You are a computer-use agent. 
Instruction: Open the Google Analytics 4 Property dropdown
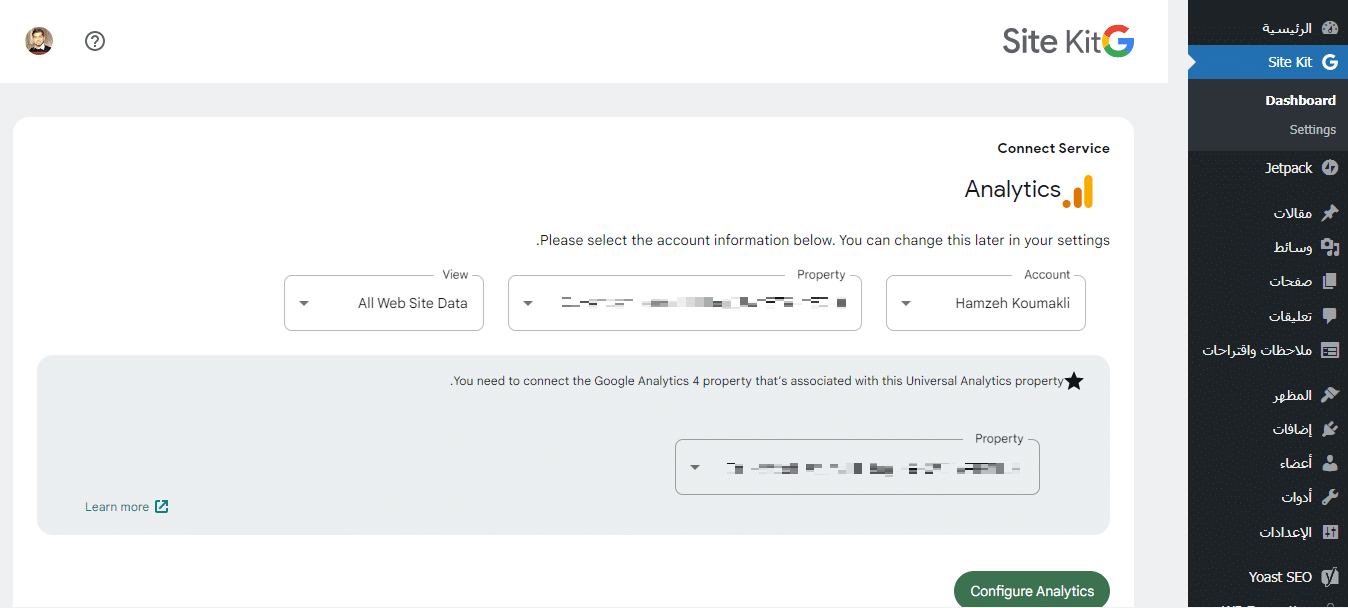click(x=857, y=467)
